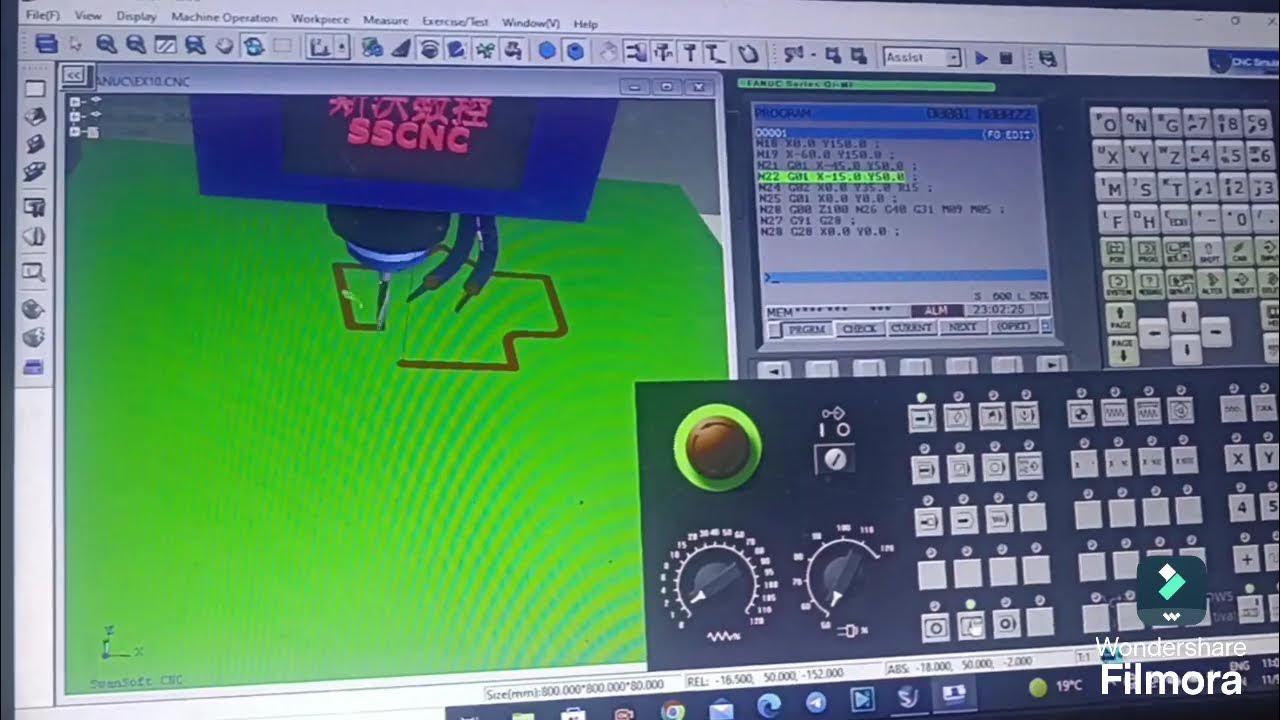Toggle the x1 increment button
The width and height of the screenshot is (1280, 720).
1085,462
